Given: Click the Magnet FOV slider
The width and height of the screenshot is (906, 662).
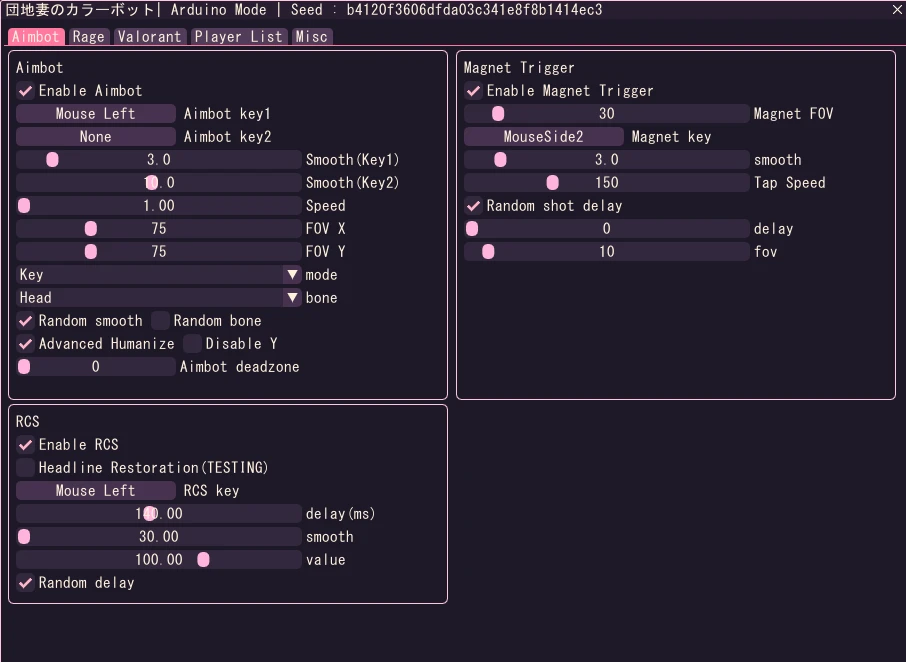Looking at the screenshot, I should click(607, 114).
